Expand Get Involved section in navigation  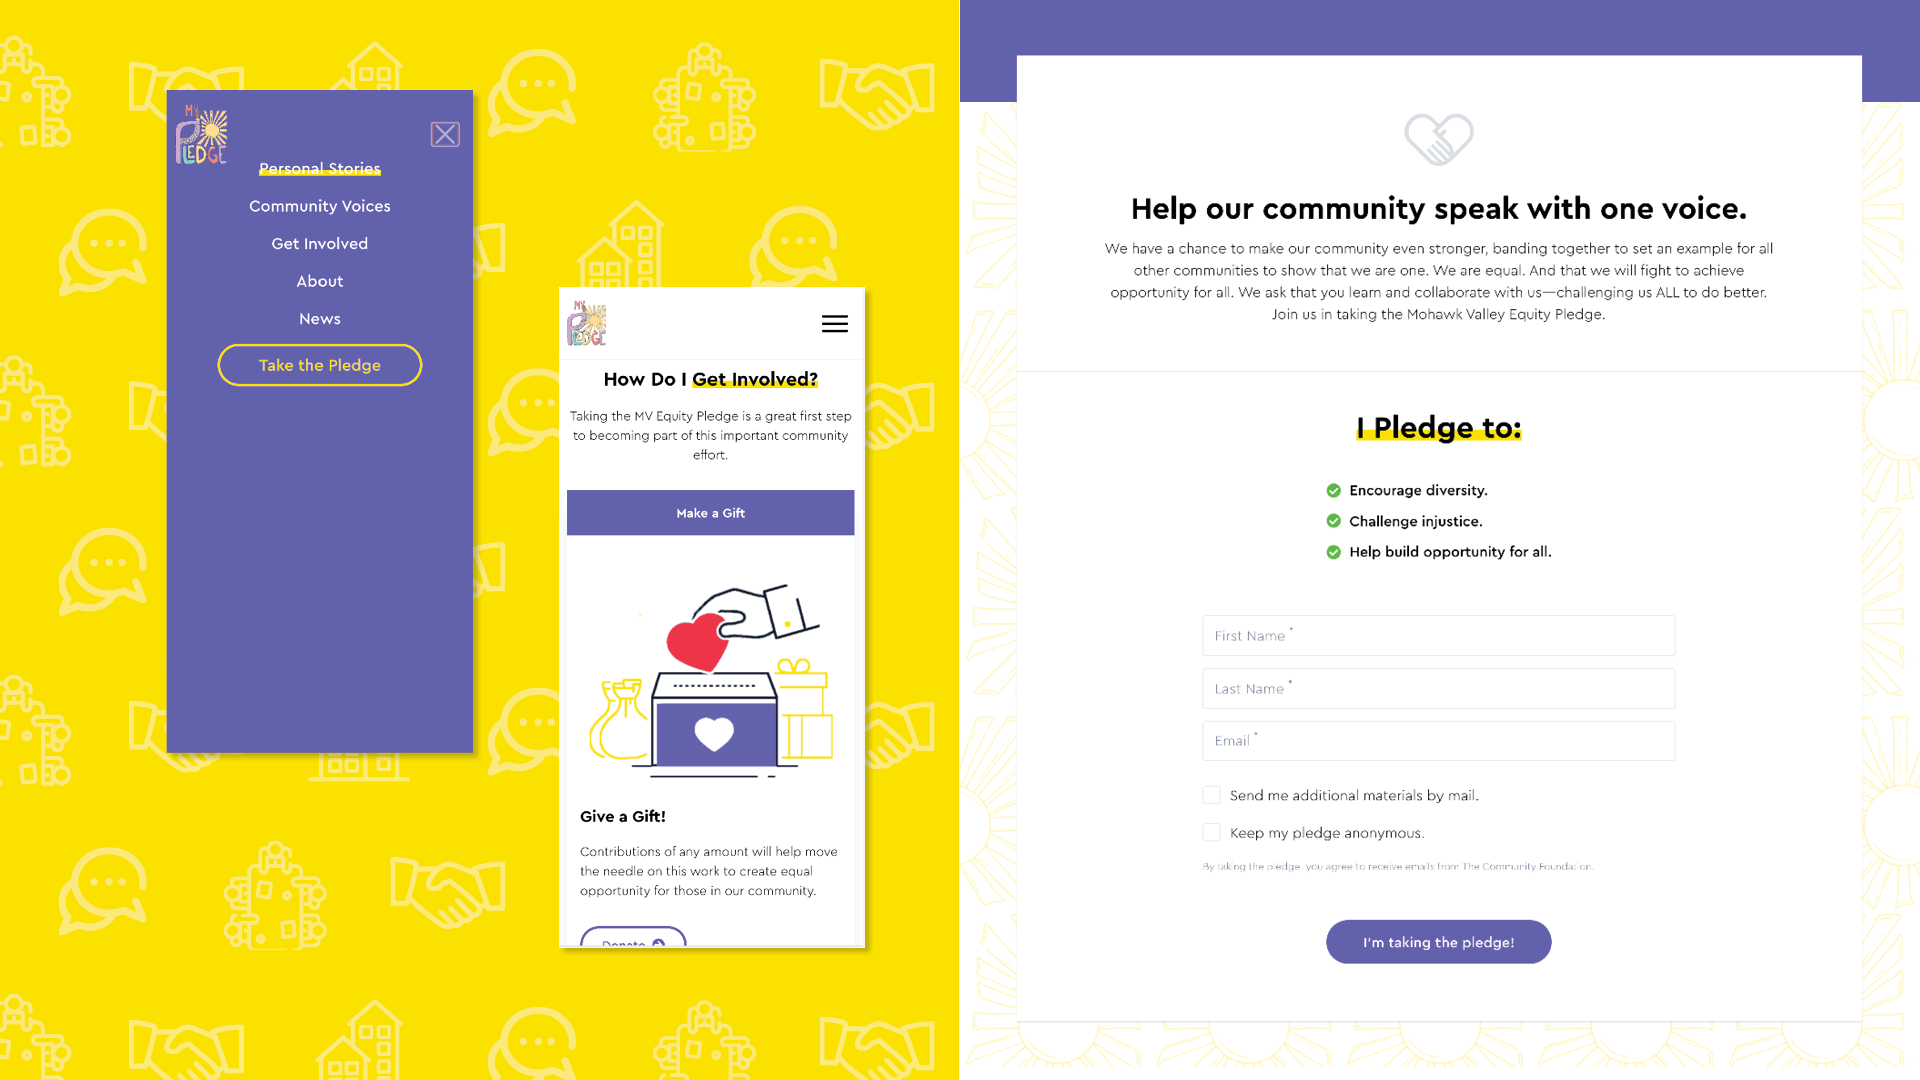319,243
